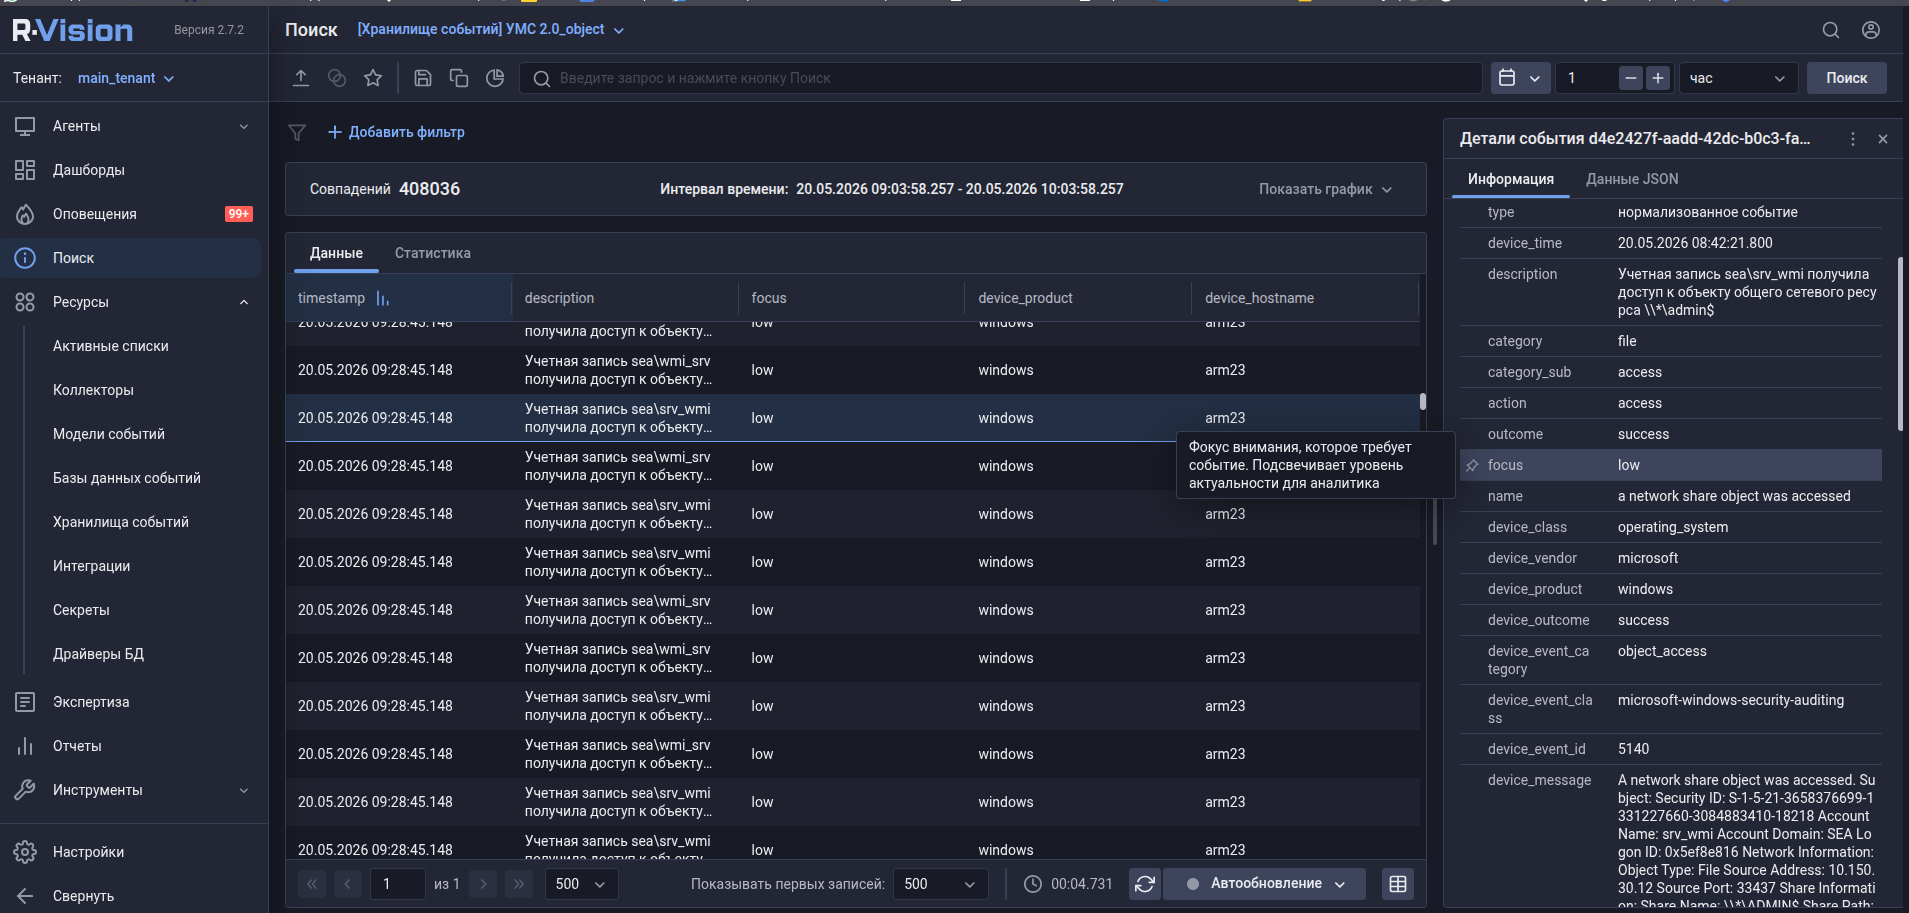
Task: Switch to the Информация tab
Action: (1511, 179)
